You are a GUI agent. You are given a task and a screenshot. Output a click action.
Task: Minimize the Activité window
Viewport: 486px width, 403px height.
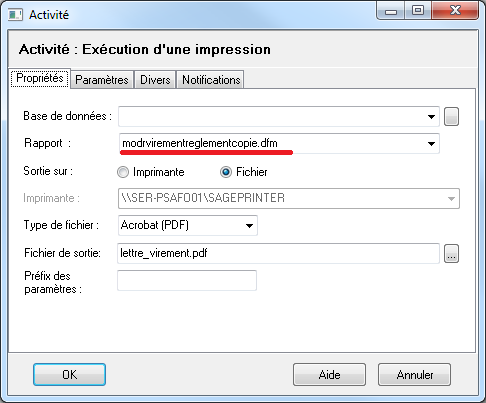(391, 11)
